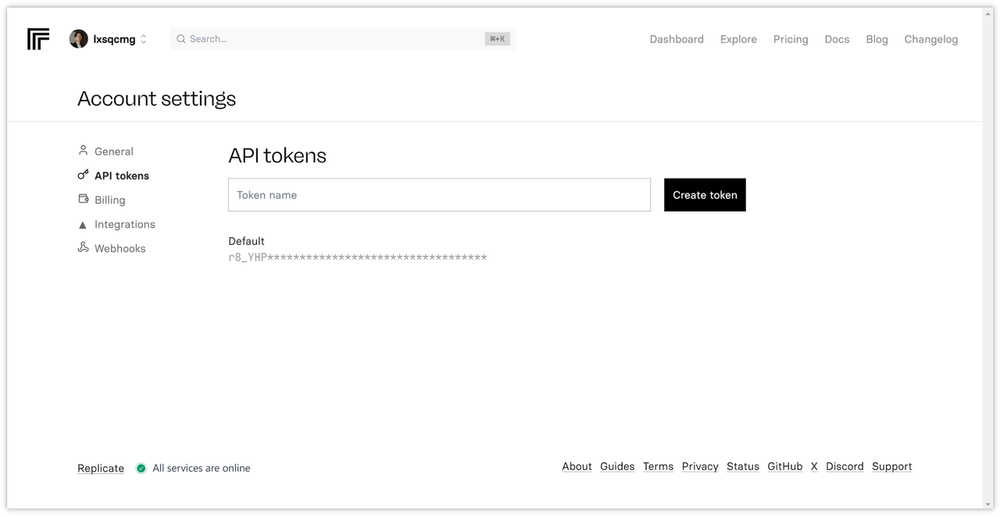
Task: Click the General person icon
Action: [x=83, y=151]
